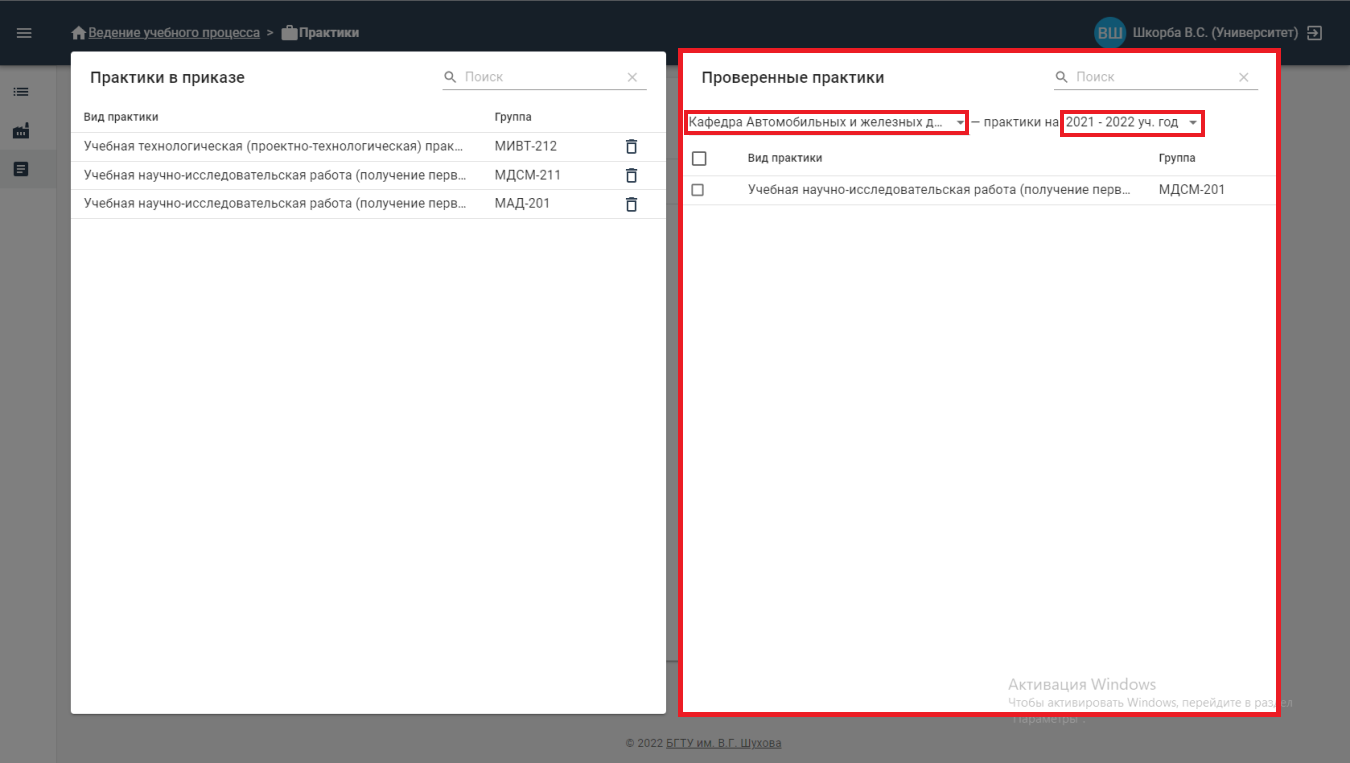The width and height of the screenshot is (1350, 763).
Task: Click Вид практики header in left table
Action: click(x=121, y=117)
